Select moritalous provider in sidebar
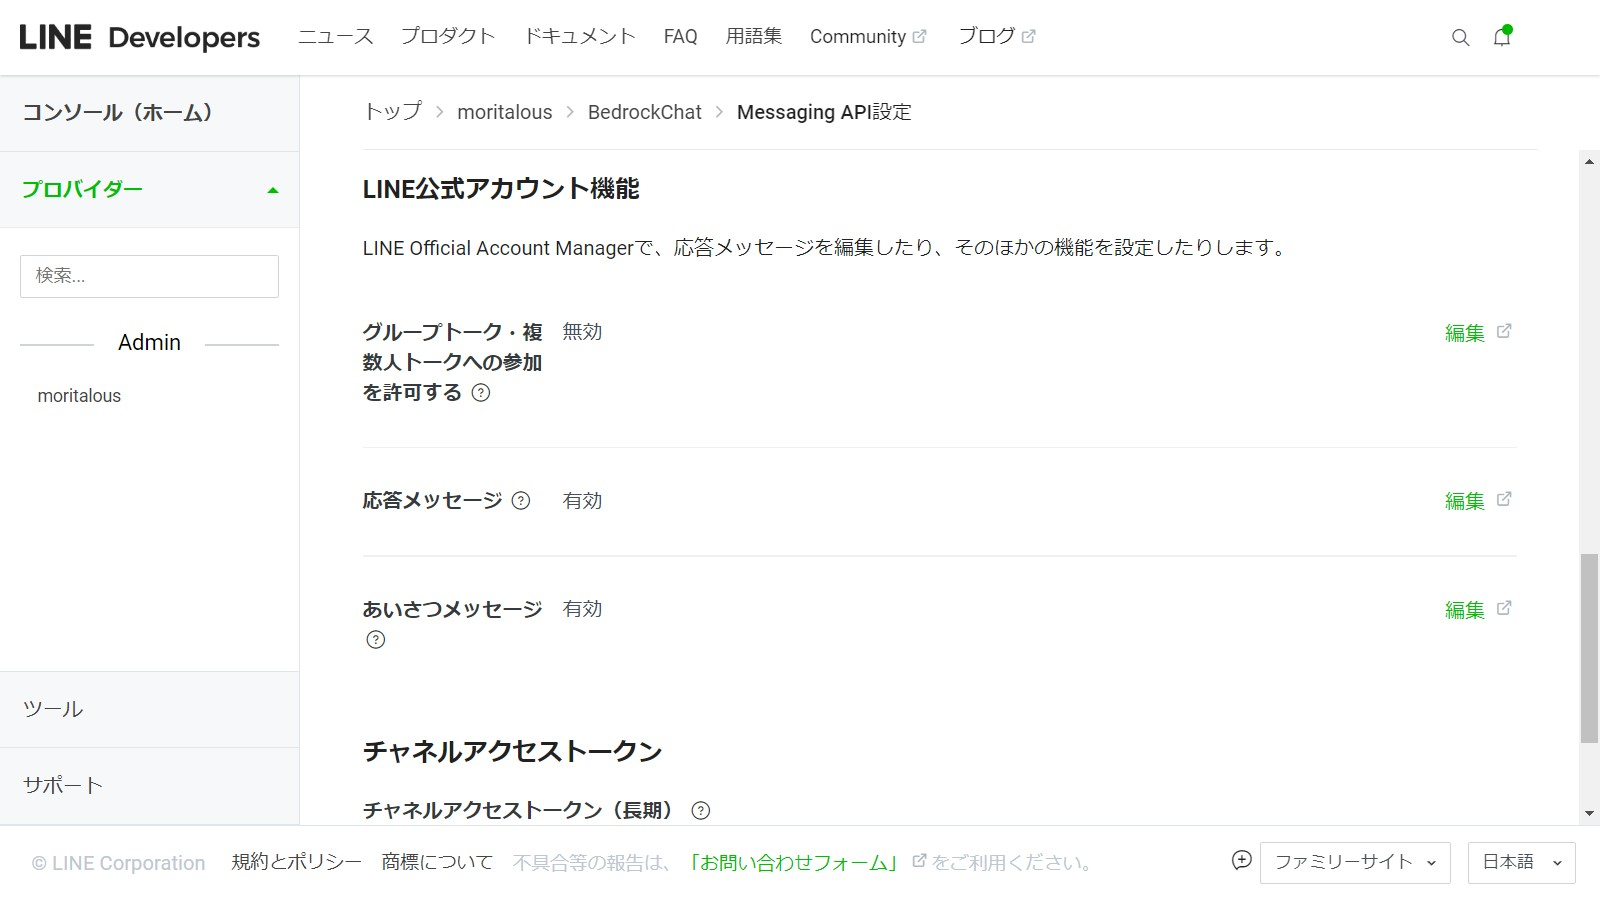Image resolution: width=1600 pixels, height=900 pixels. [79, 396]
